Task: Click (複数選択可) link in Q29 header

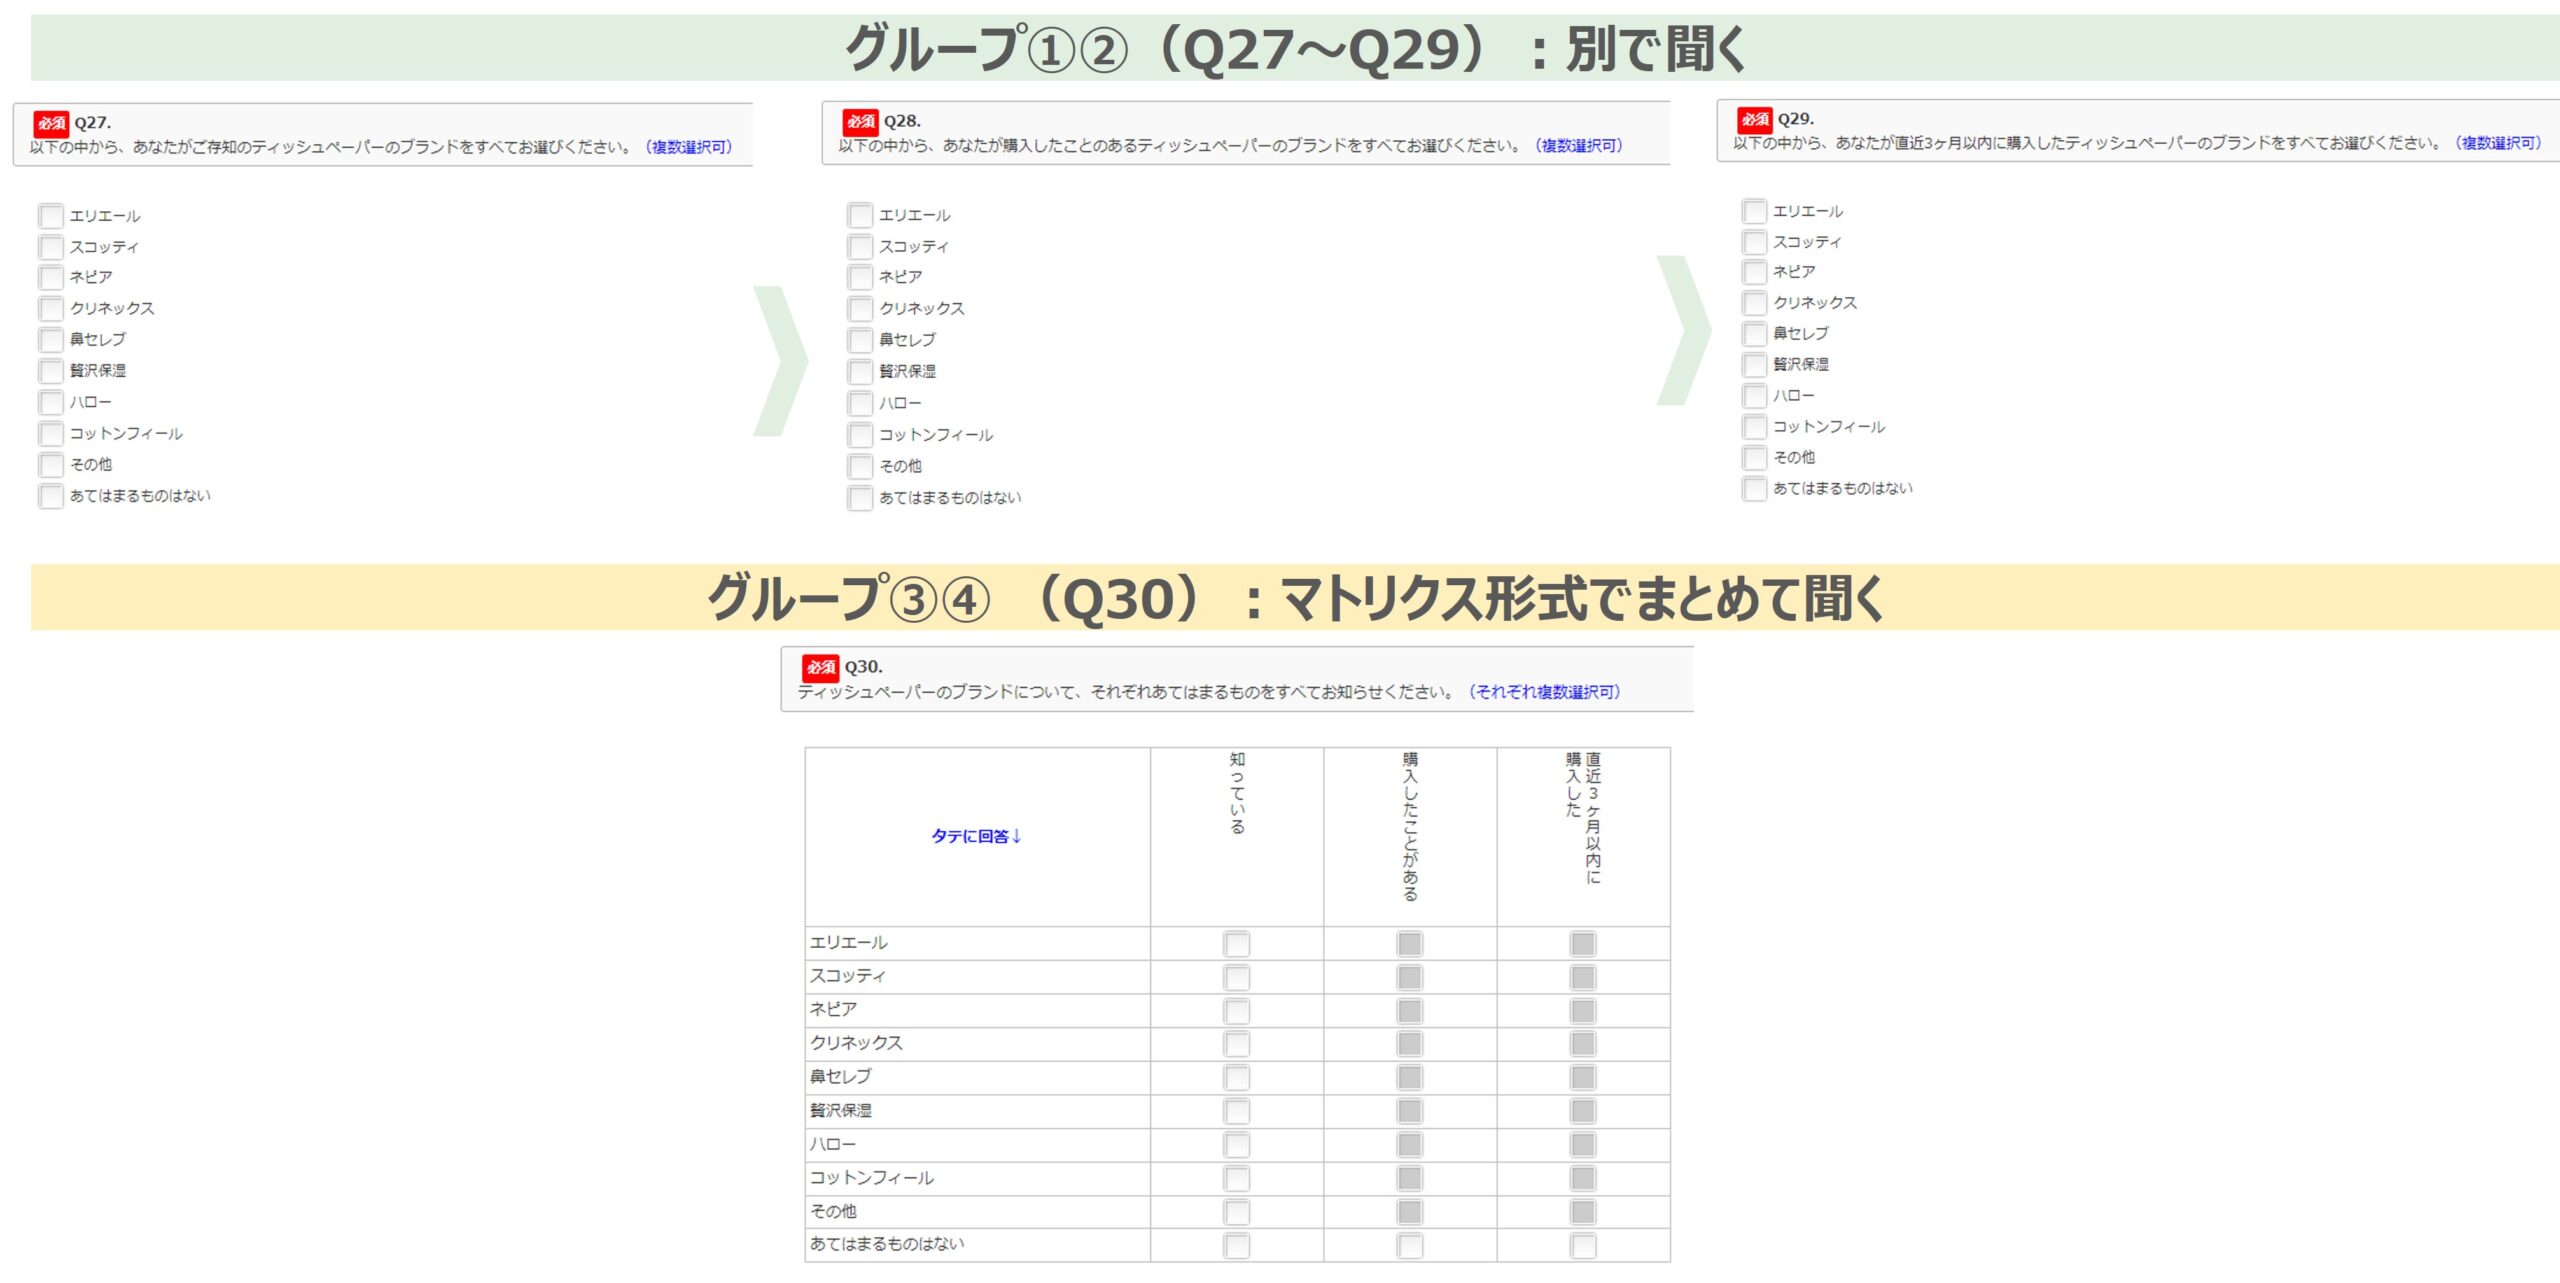Action: click(x=2497, y=143)
